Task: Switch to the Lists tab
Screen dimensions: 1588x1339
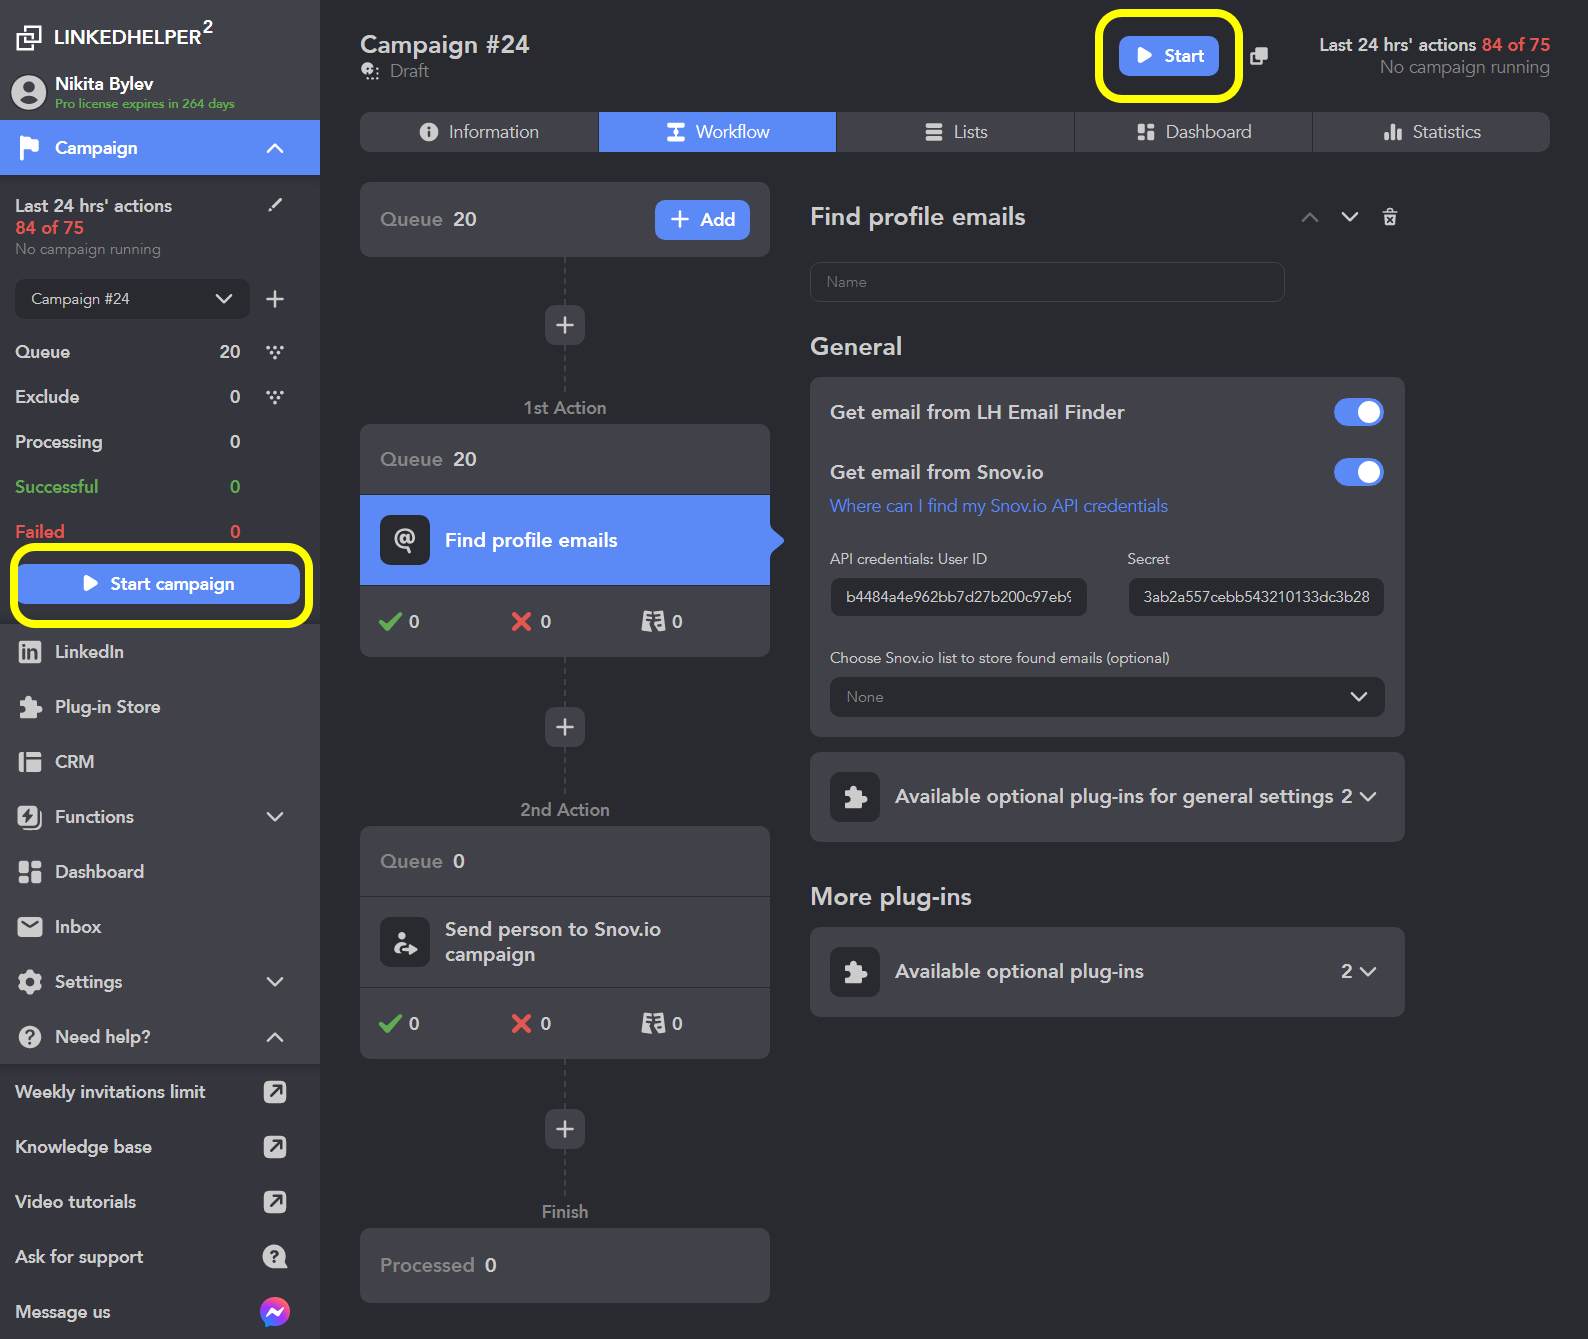Action: pyautogui.click(x=955, y=132)
